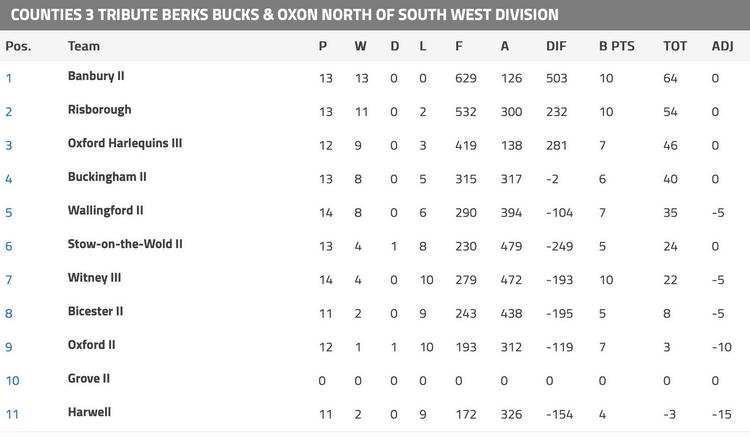This screenshot has width=750, height=437.
Task: Click the Counties 3 Tribute division title
Action: [285, 15]
